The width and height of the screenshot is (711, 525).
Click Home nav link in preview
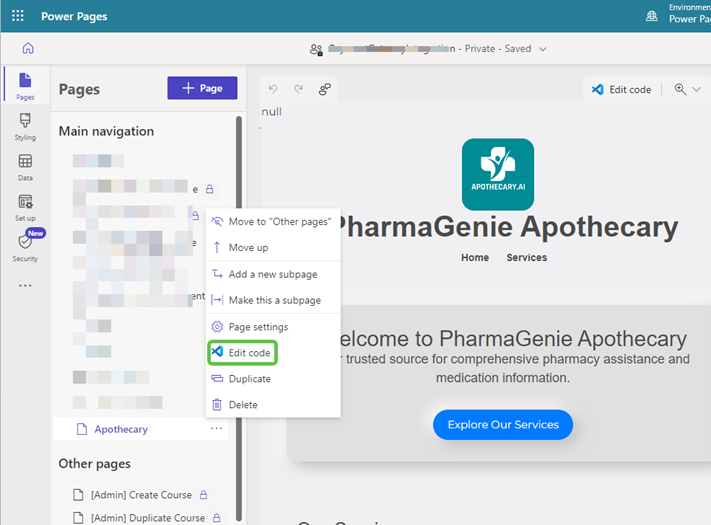pos(475,258)
